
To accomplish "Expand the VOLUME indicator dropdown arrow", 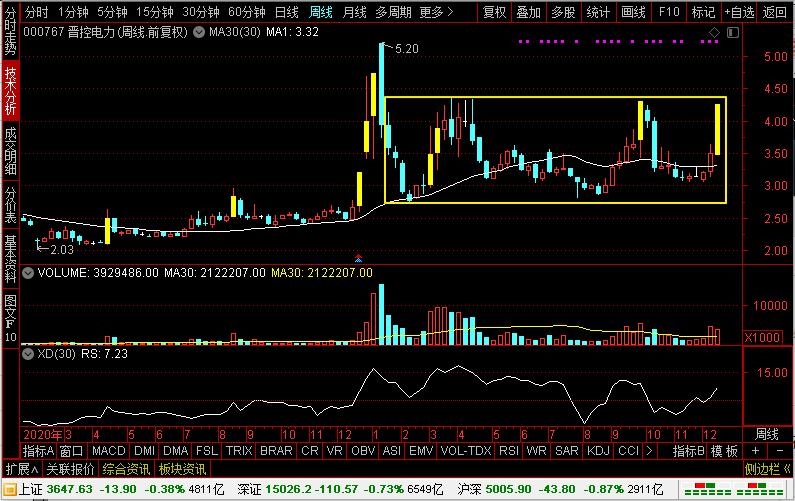I will (27, 272).
